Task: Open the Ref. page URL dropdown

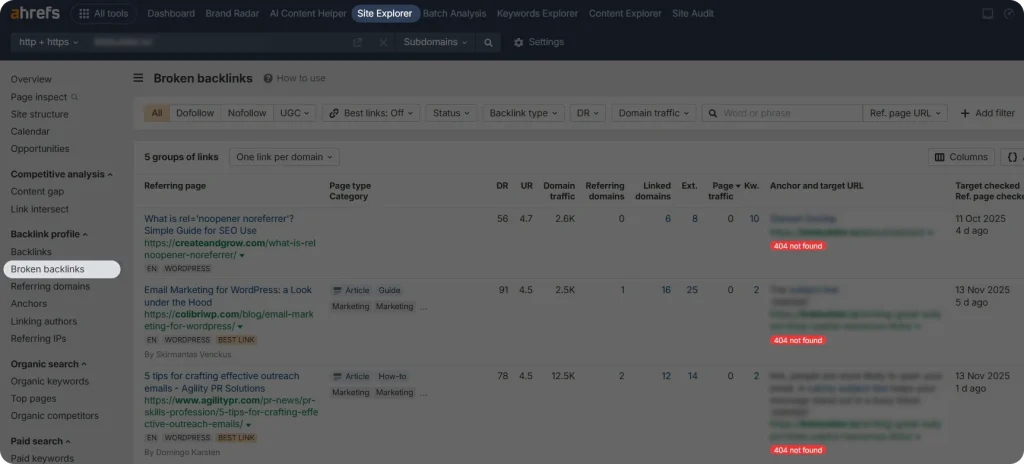Action: tap(905, 113)
